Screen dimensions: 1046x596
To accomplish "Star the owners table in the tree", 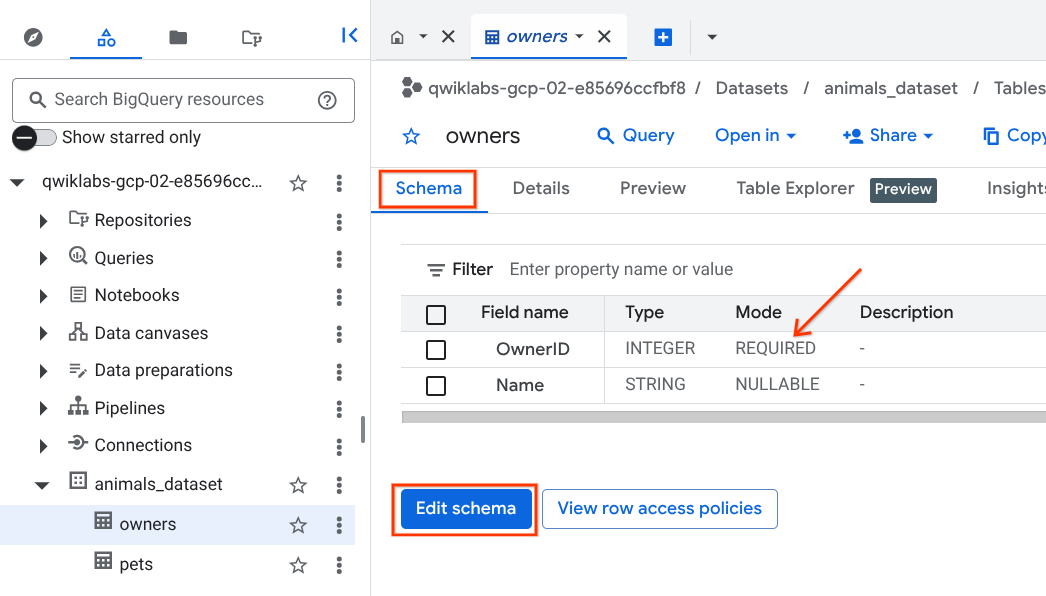I will pyautogui.click(x=298, y=525).
